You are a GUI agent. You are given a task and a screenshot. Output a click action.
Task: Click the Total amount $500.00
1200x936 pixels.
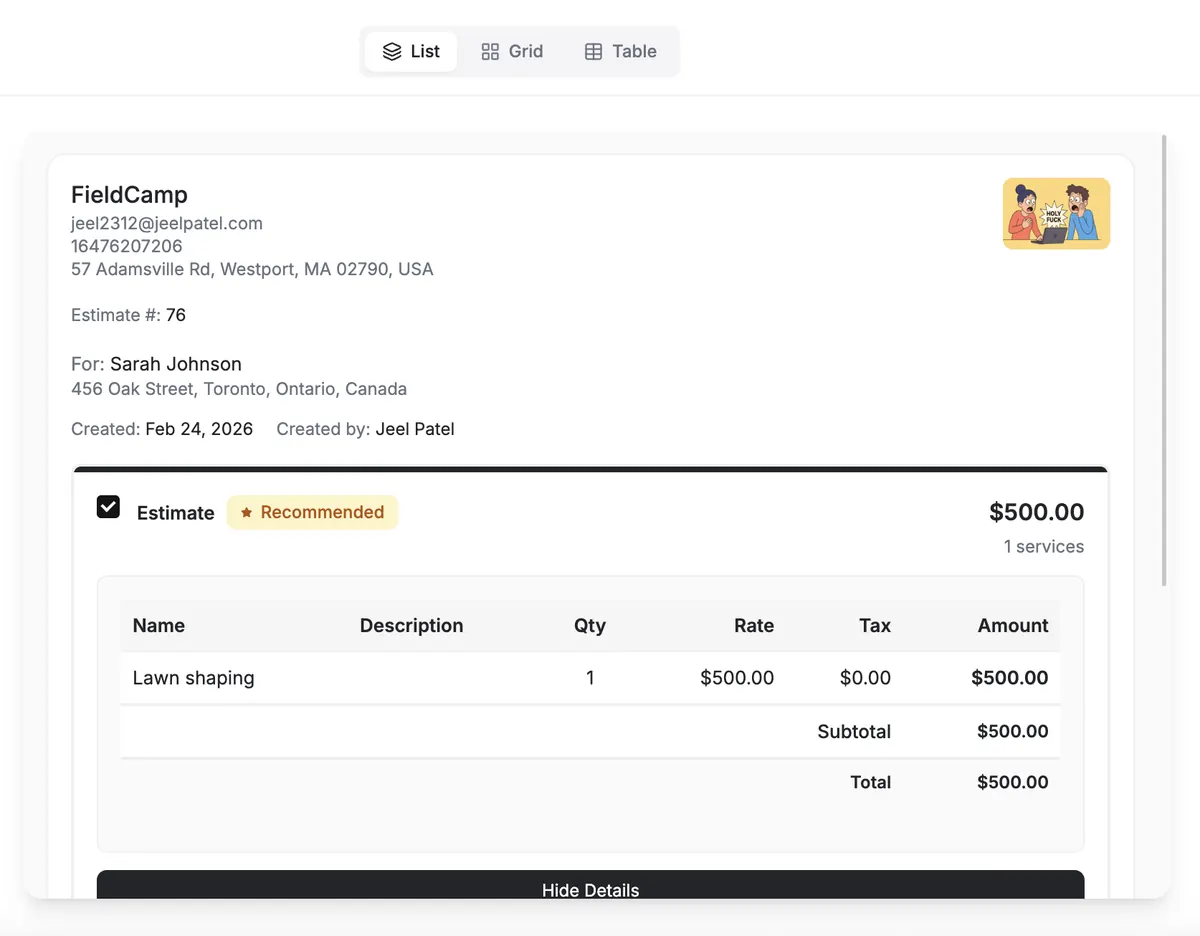[1013, 783]
